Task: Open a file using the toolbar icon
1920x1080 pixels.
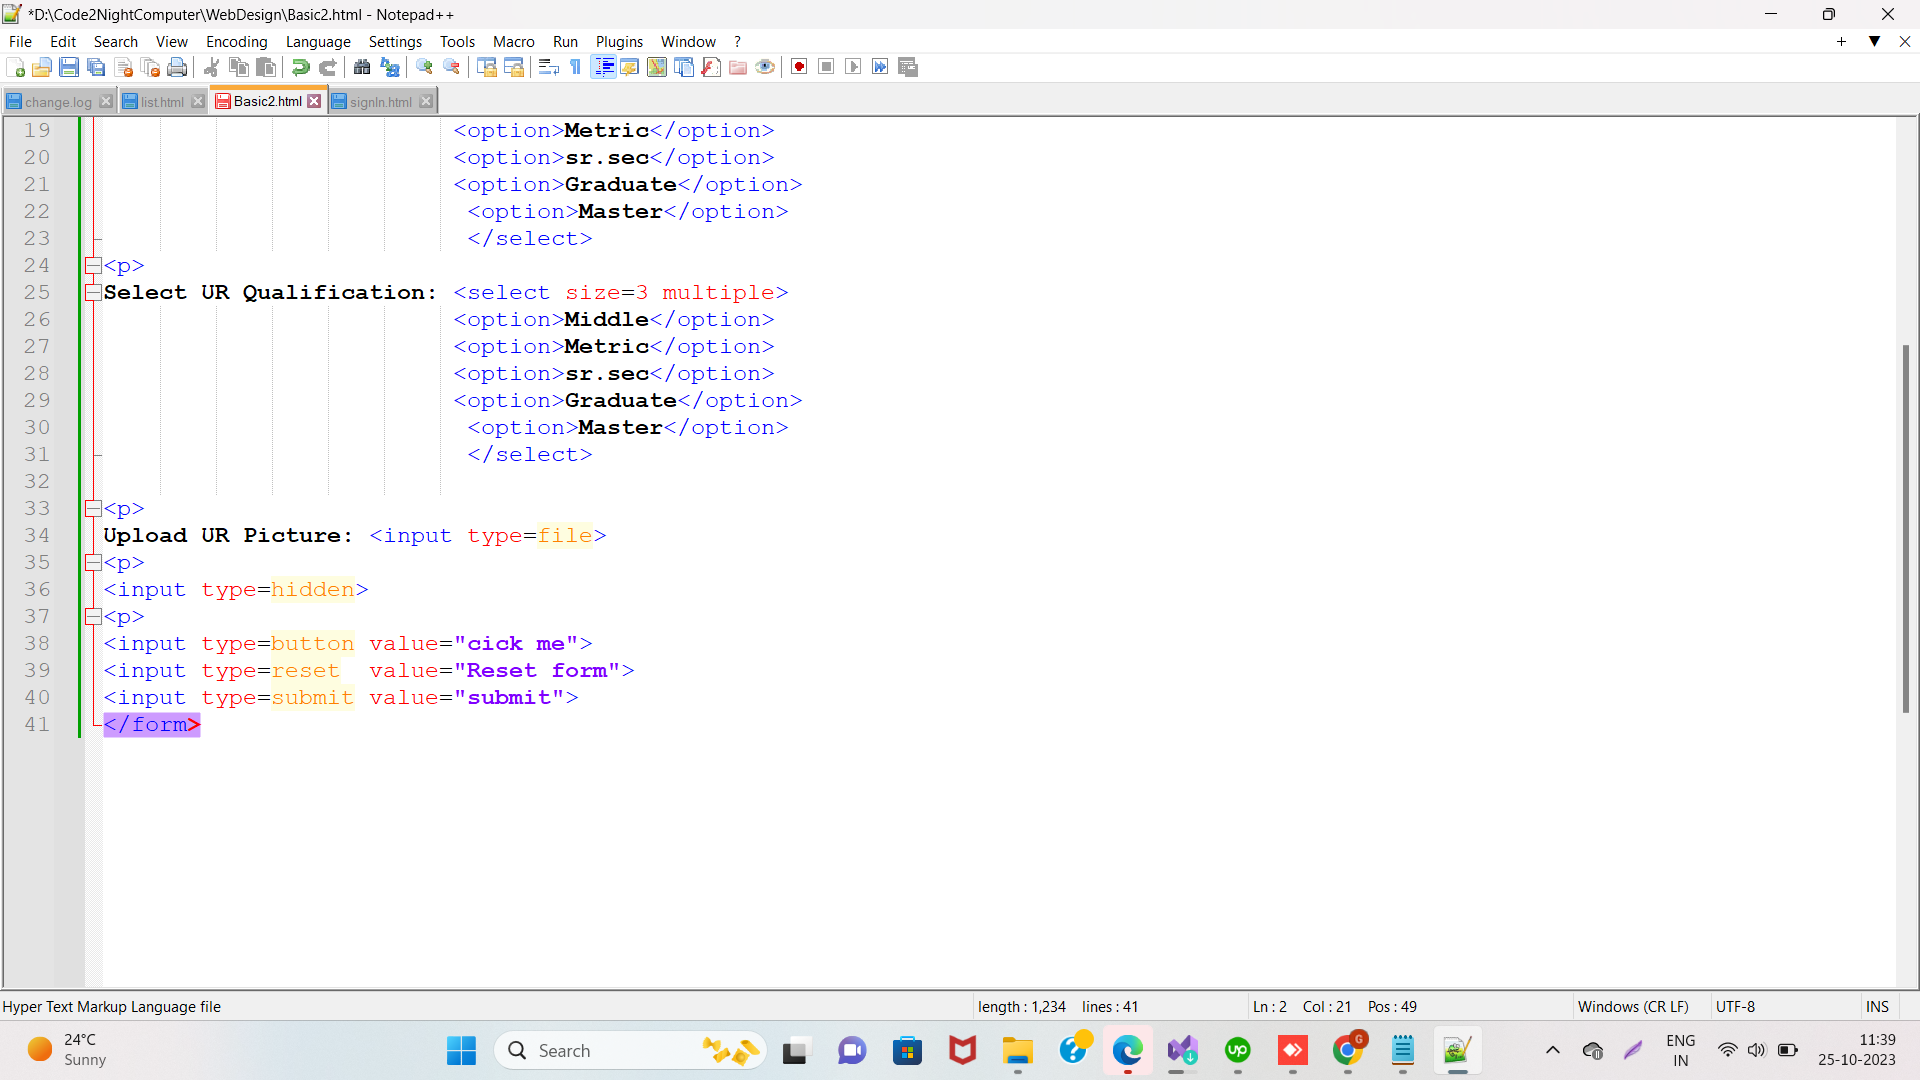Action: (x=42, y=67)
